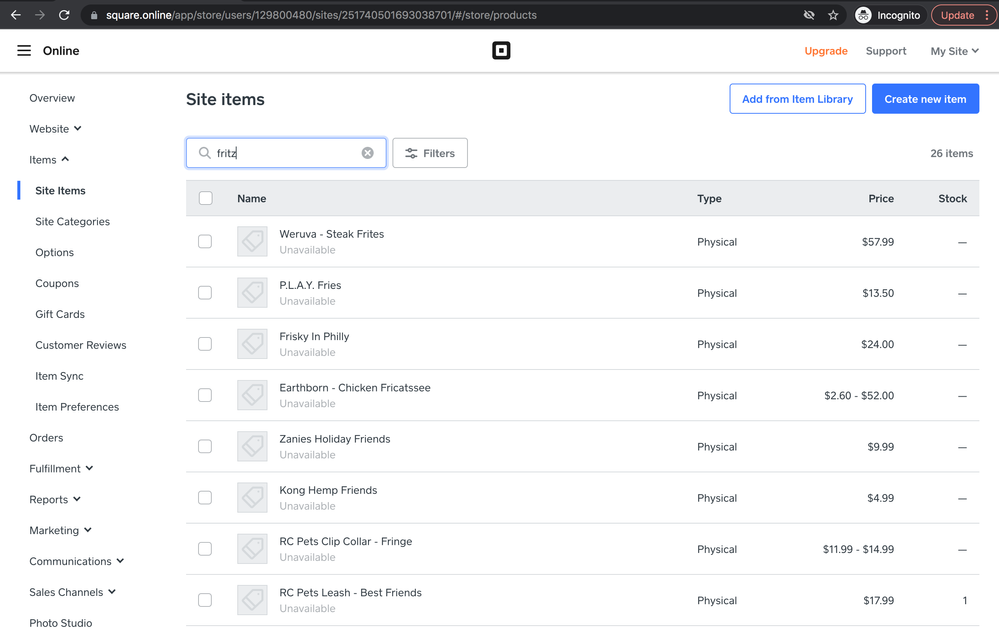Open Coupons in sidebar
999x629 pixels.
pos(57,284)
